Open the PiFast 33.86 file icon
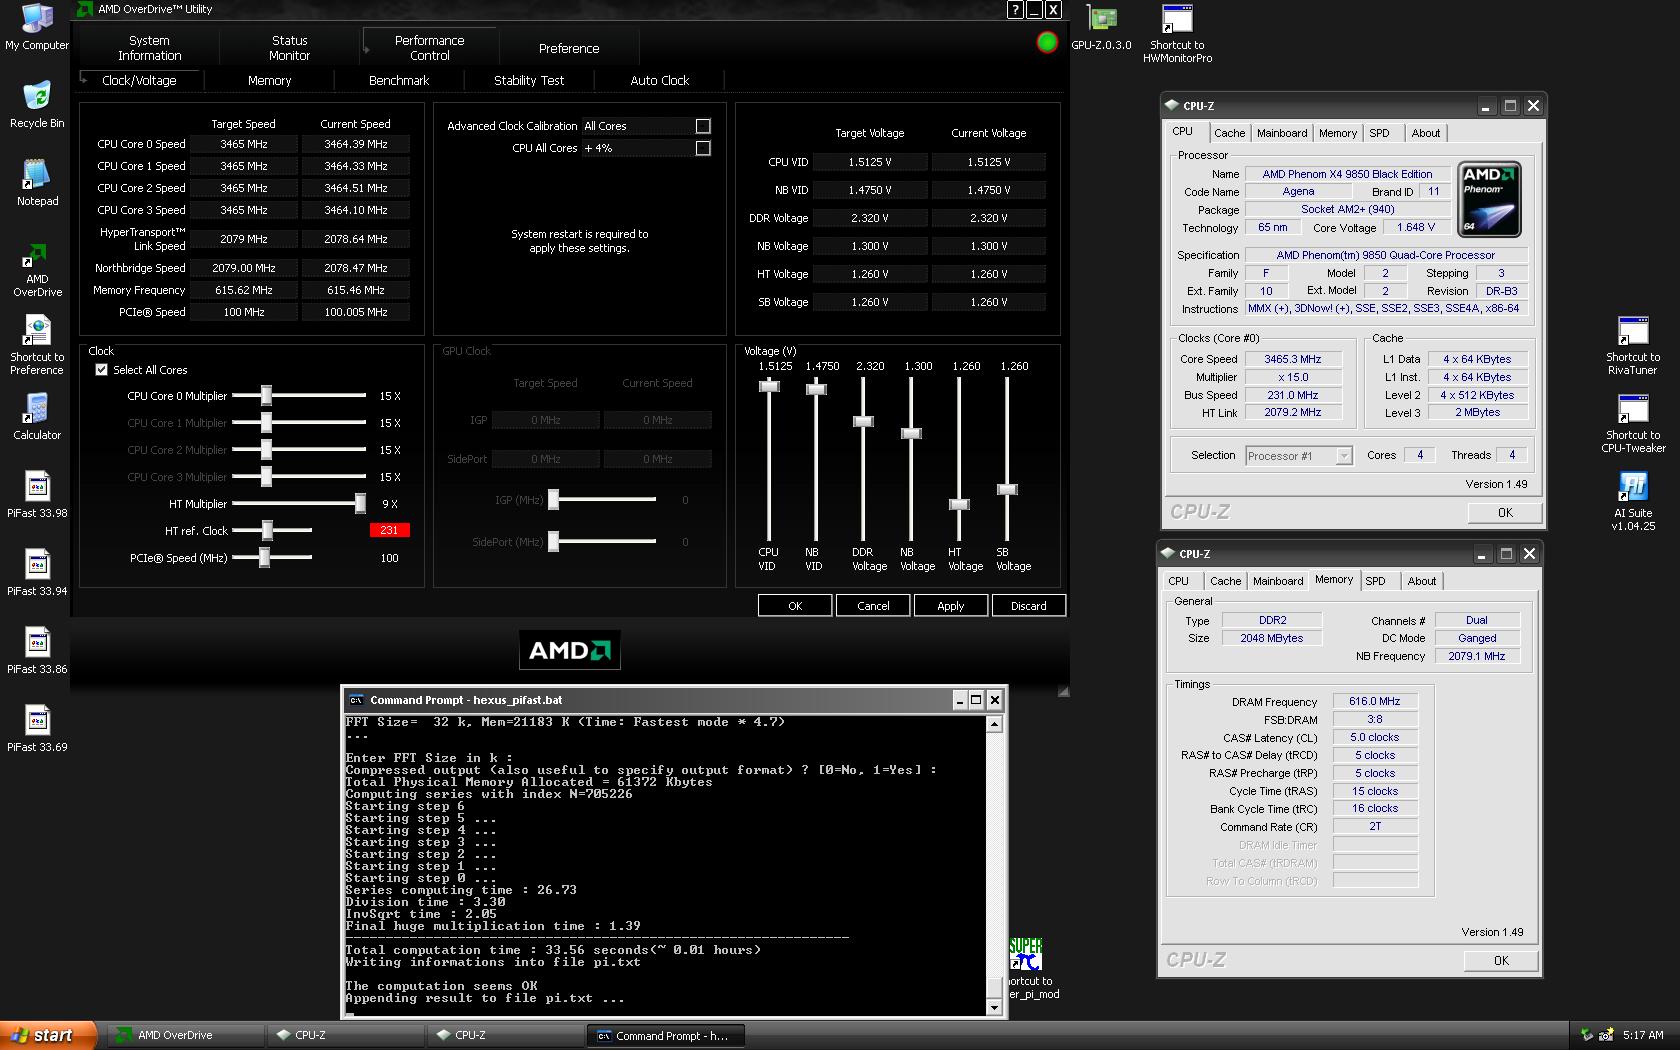 point(37,650)
